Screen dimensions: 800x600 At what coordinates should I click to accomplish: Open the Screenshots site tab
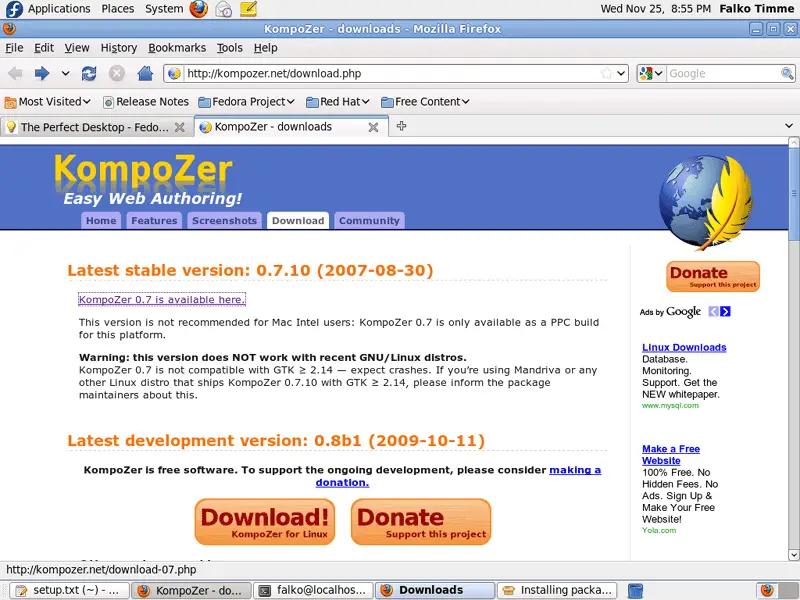pos(224,221)
